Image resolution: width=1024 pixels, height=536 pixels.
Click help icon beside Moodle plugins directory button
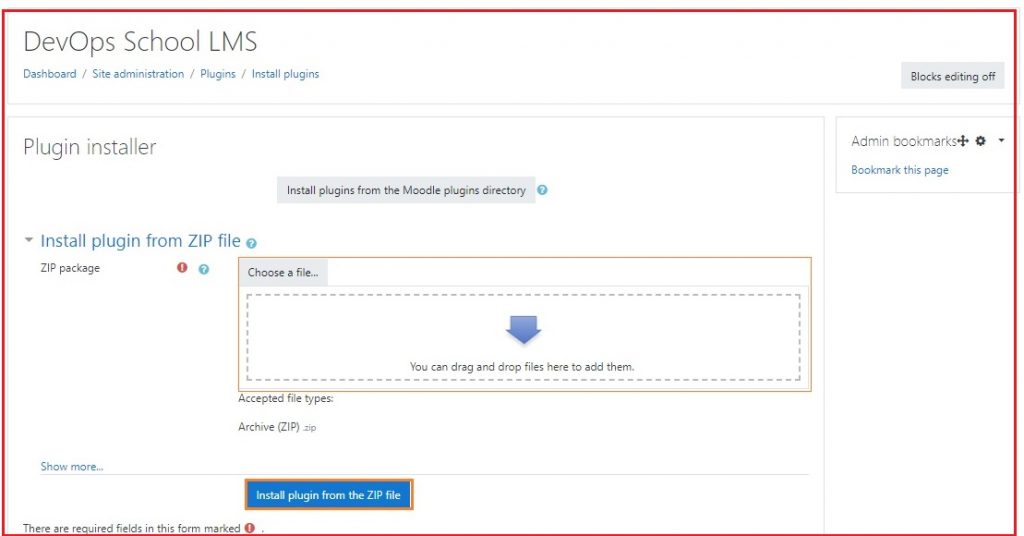[x=542, y=190]
